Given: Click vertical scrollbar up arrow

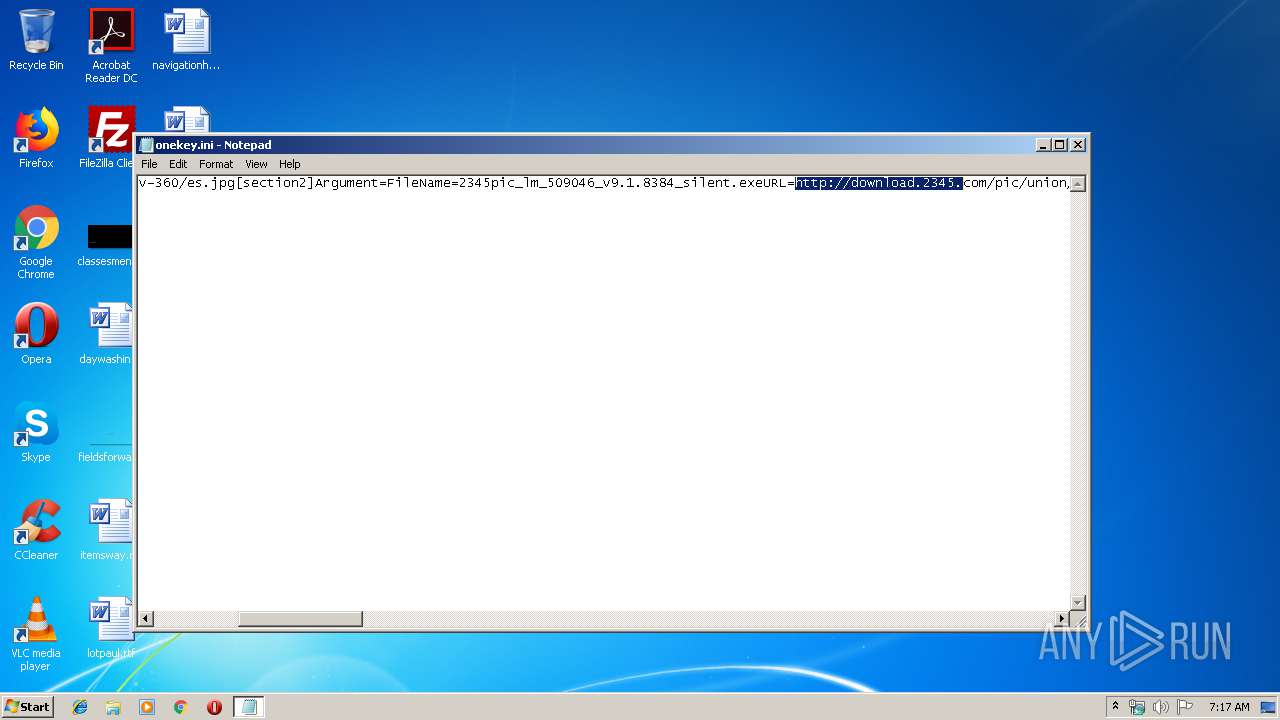Looking at the screenshot, I should click(x=1078, y=183).
